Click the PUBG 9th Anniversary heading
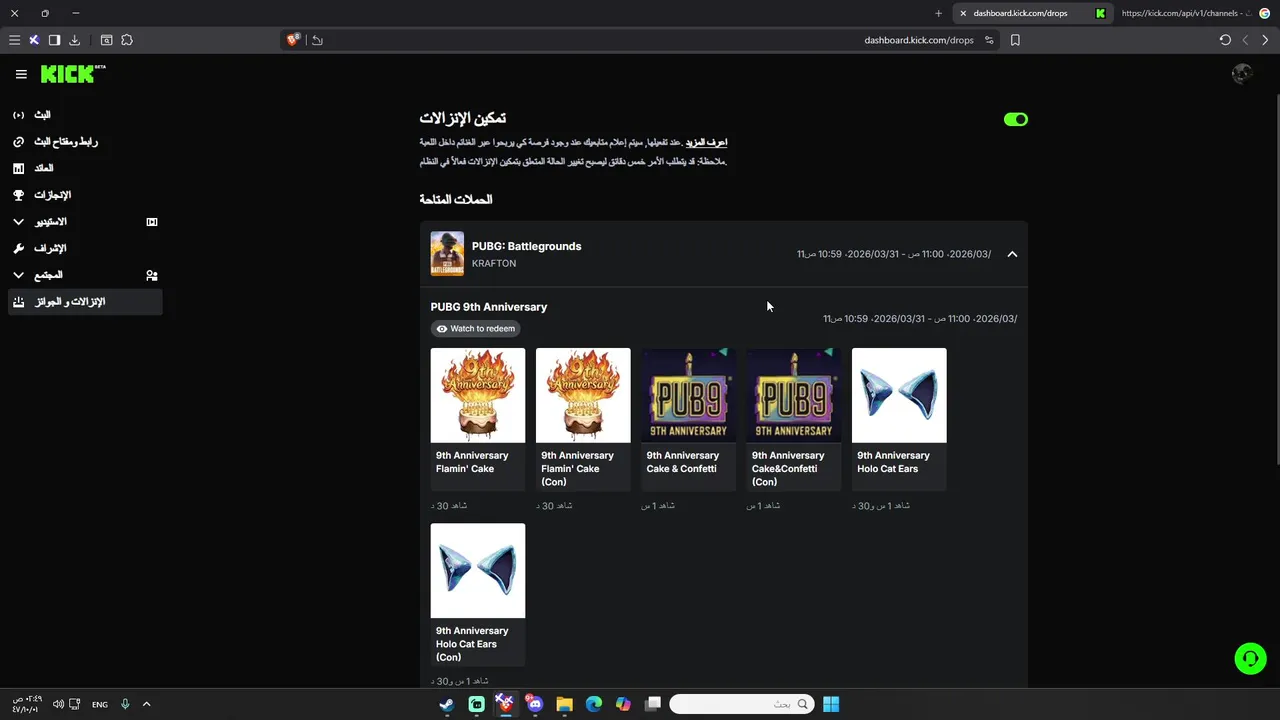This screenshot has height=720, width=1280. 489,307
